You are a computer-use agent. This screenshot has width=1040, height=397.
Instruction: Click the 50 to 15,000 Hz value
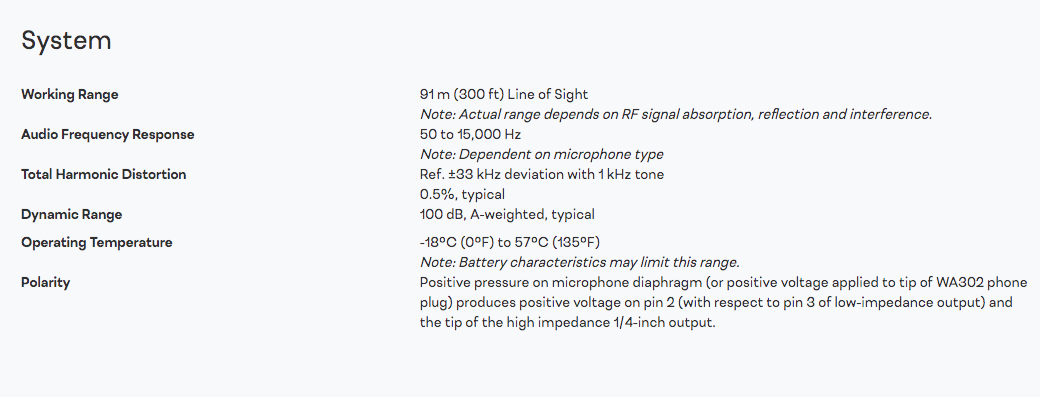pos(470,135)
